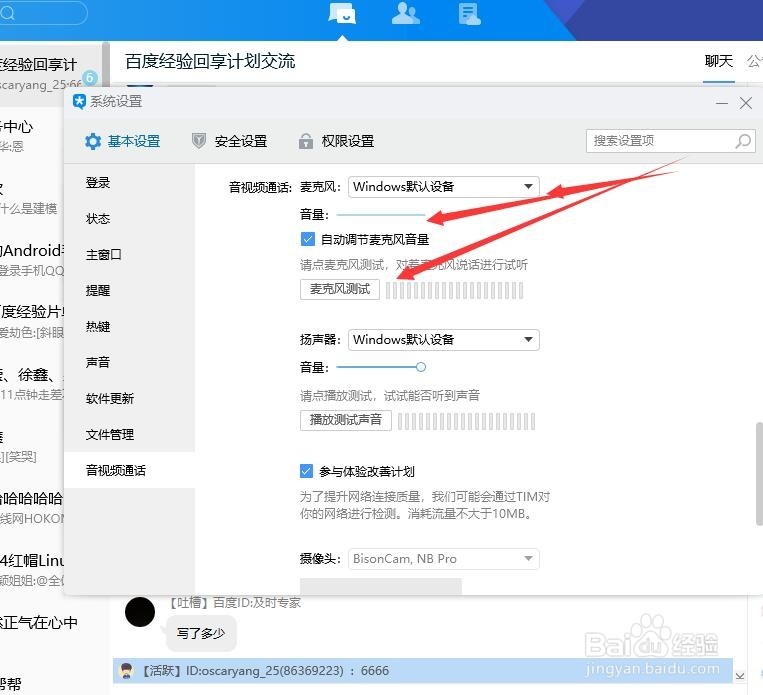Select the Android conversation in list
The height and width of the screenshot is (695, 763).
click(x=32, y=260)
